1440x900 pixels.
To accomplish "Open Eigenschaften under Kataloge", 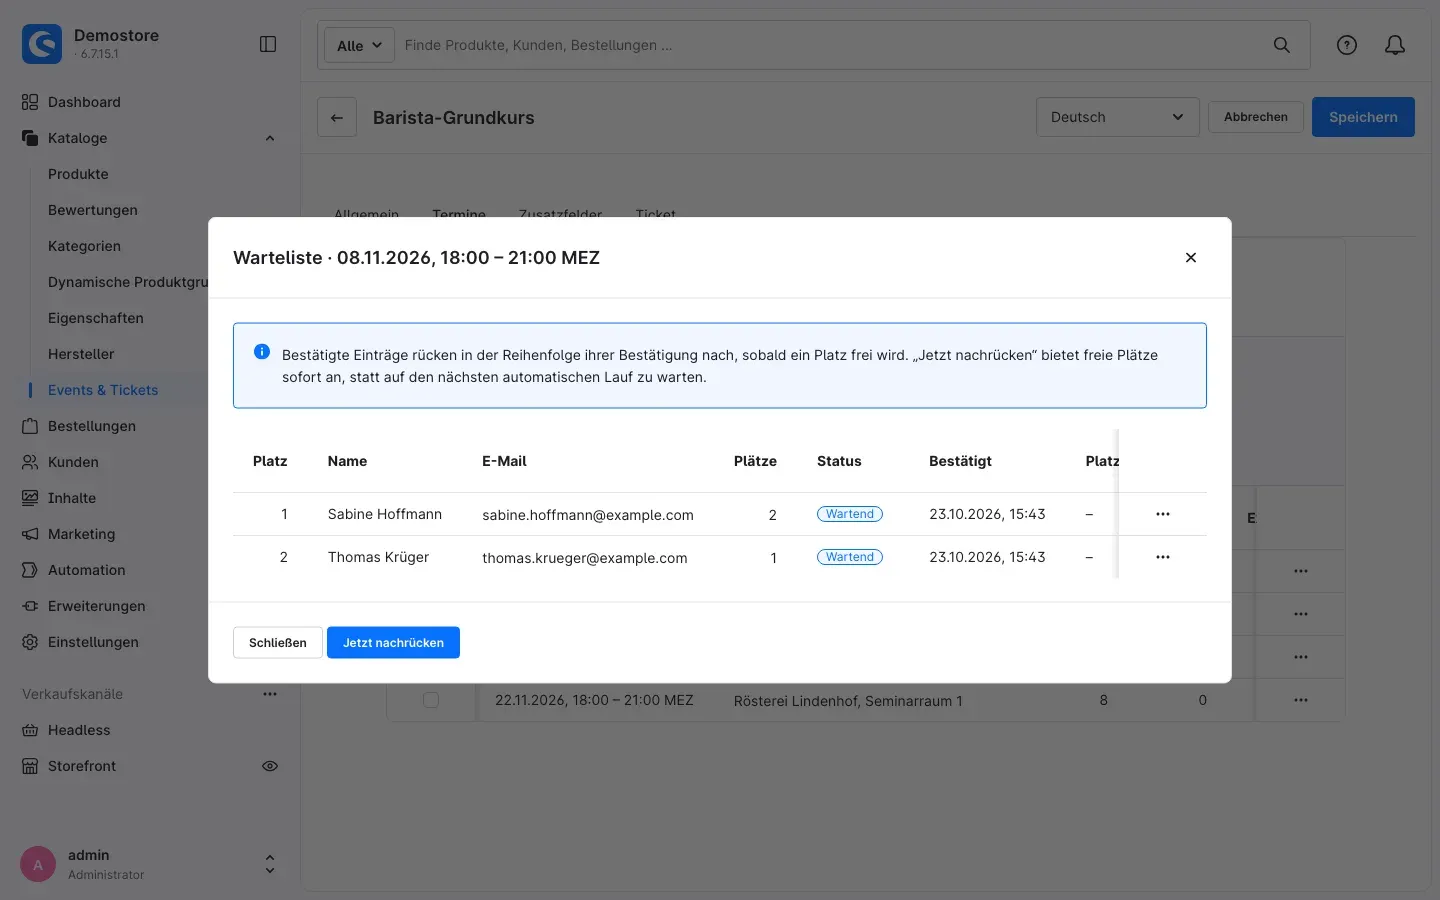I will (96, 318).
